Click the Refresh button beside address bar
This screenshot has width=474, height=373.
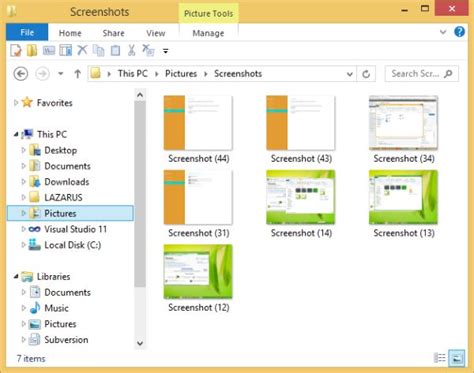pyautogui.click(x=366, y=74)
